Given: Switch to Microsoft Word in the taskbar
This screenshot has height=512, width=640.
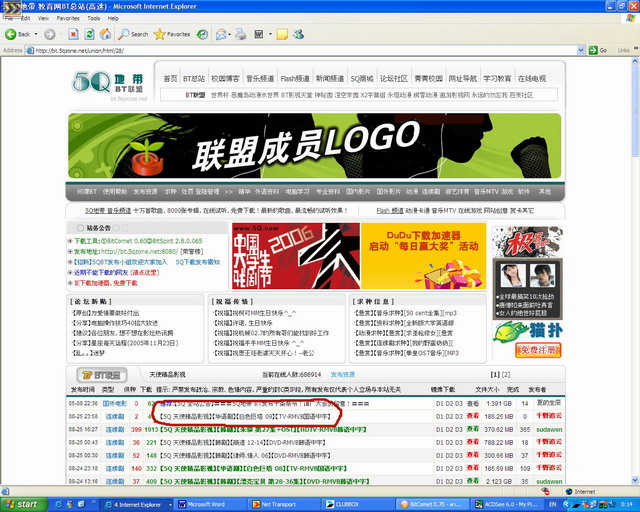Looking at the screenshot, I should (211, 504).
